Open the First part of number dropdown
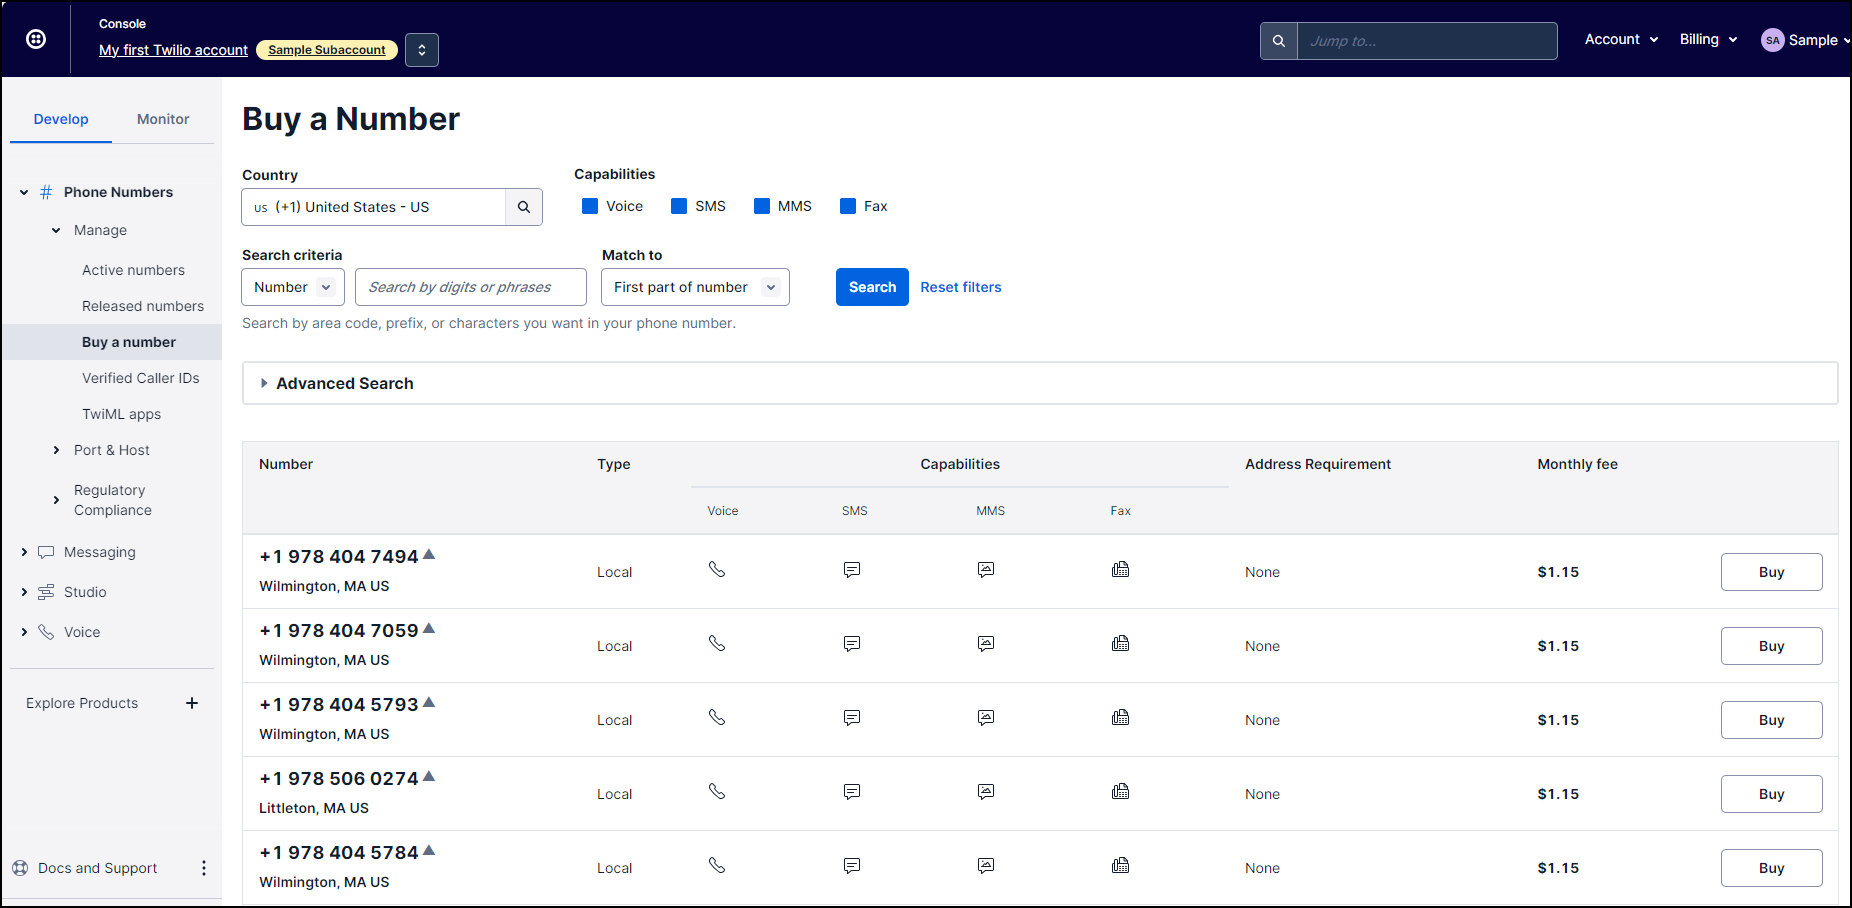This screenshot has width=1852, height=908. (x=695, y=287)
